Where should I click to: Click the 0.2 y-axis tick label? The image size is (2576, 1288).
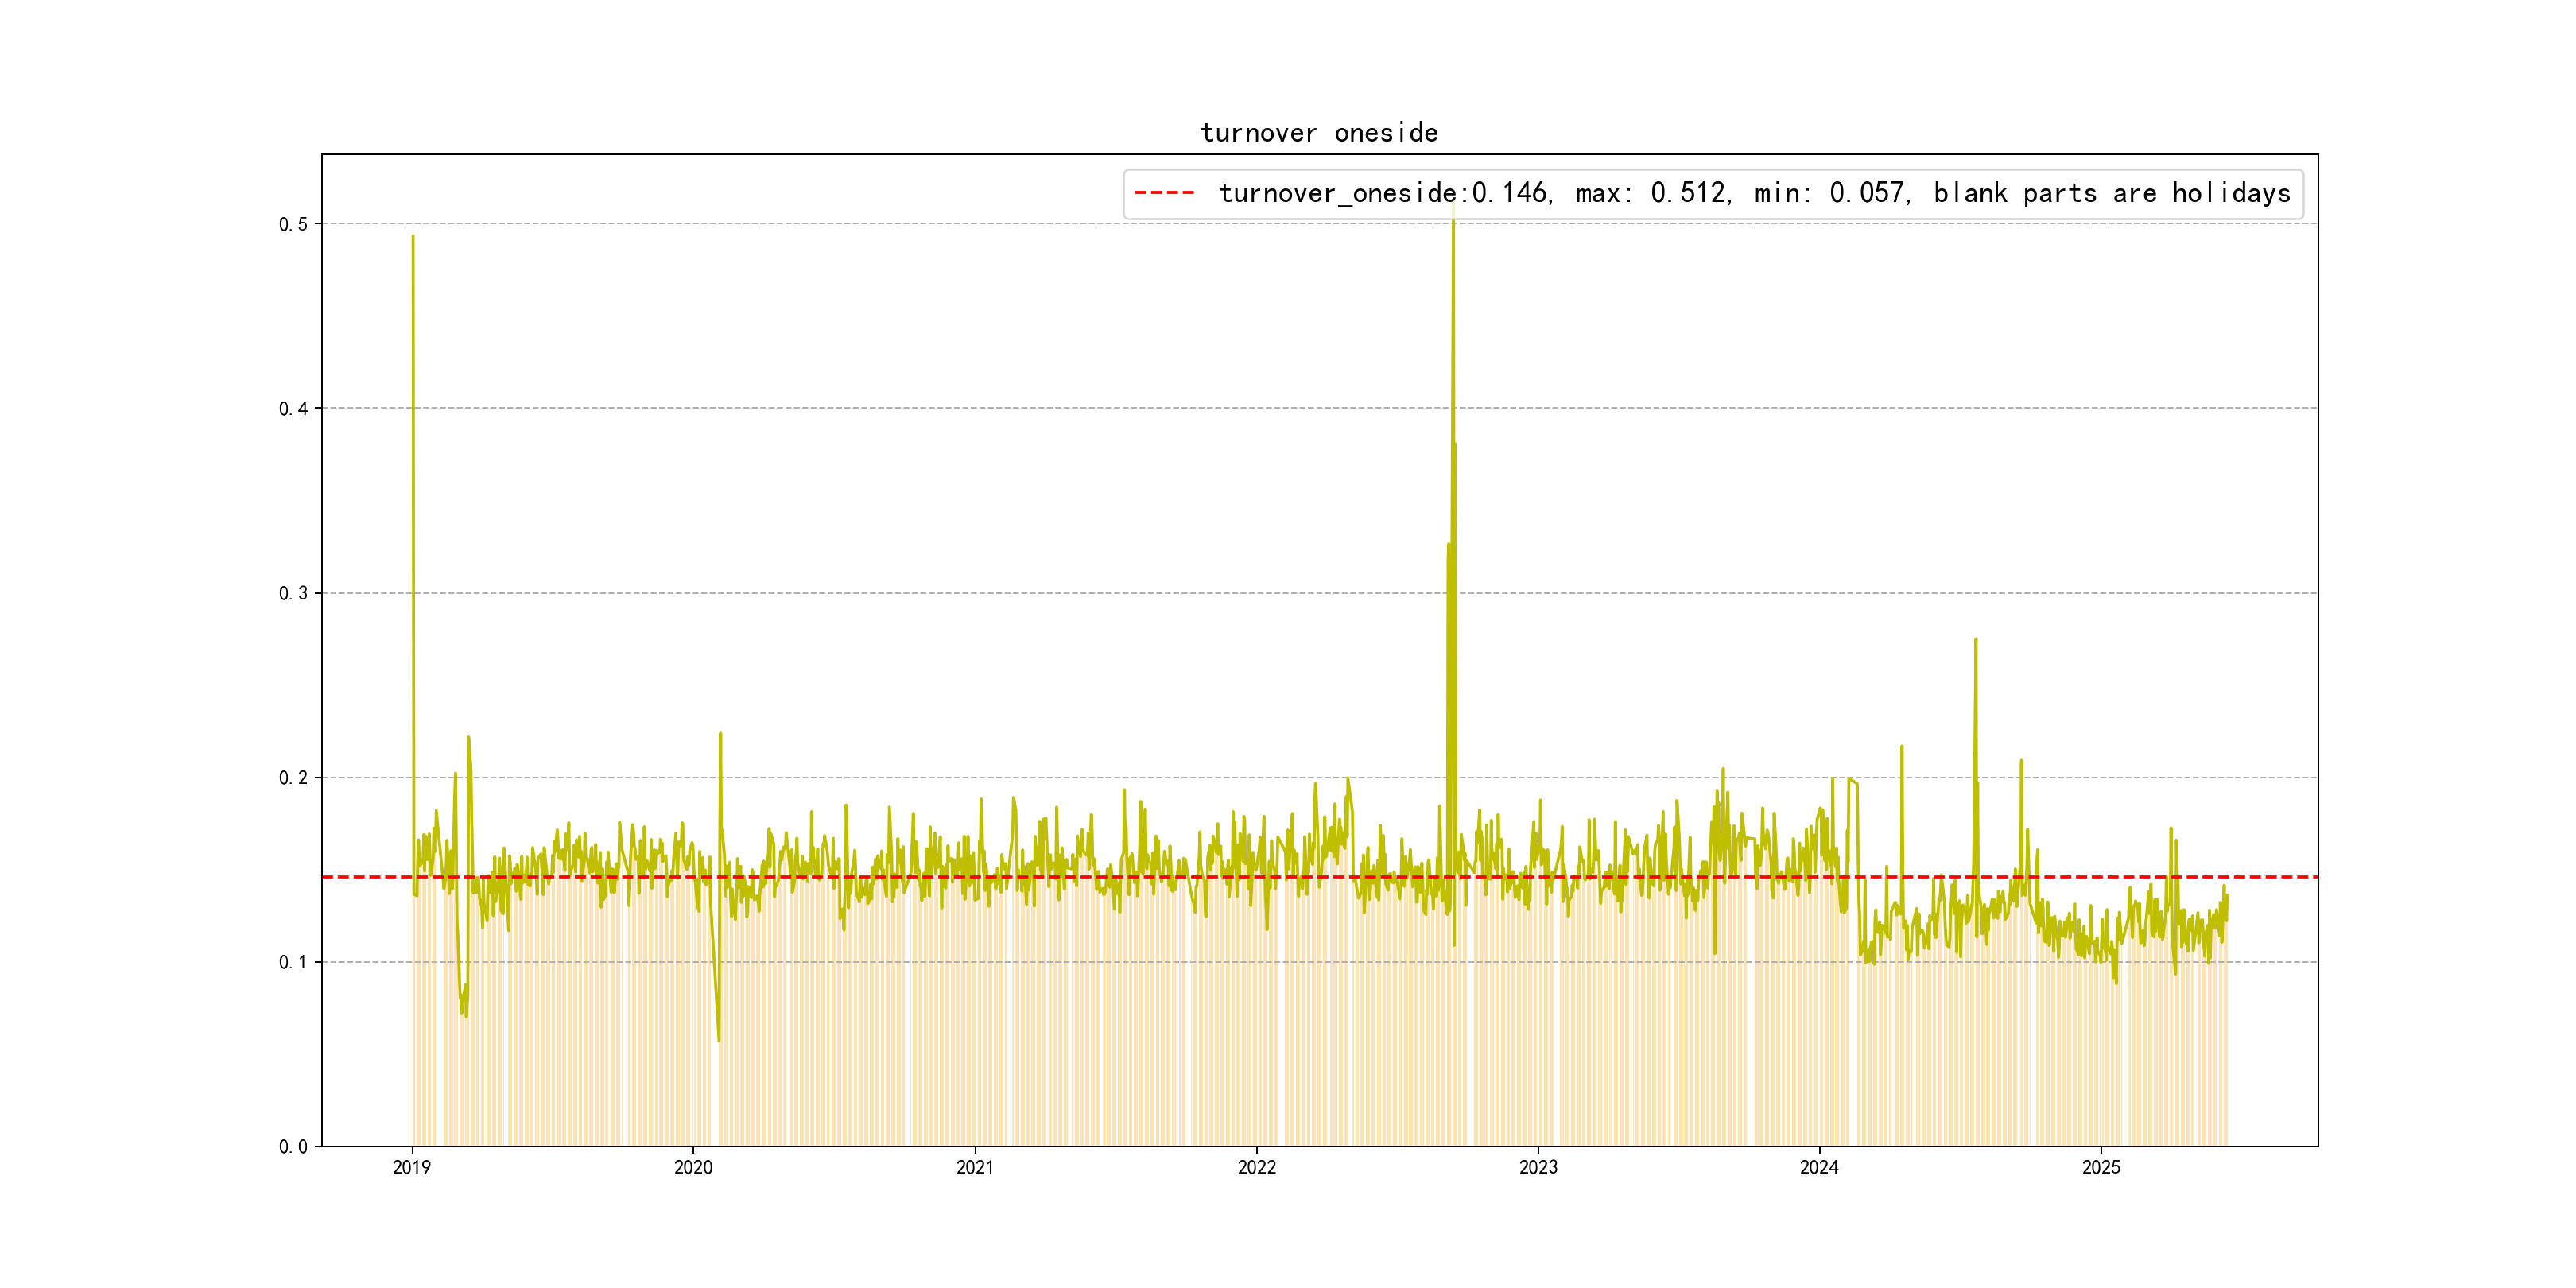tap(293, 778)
